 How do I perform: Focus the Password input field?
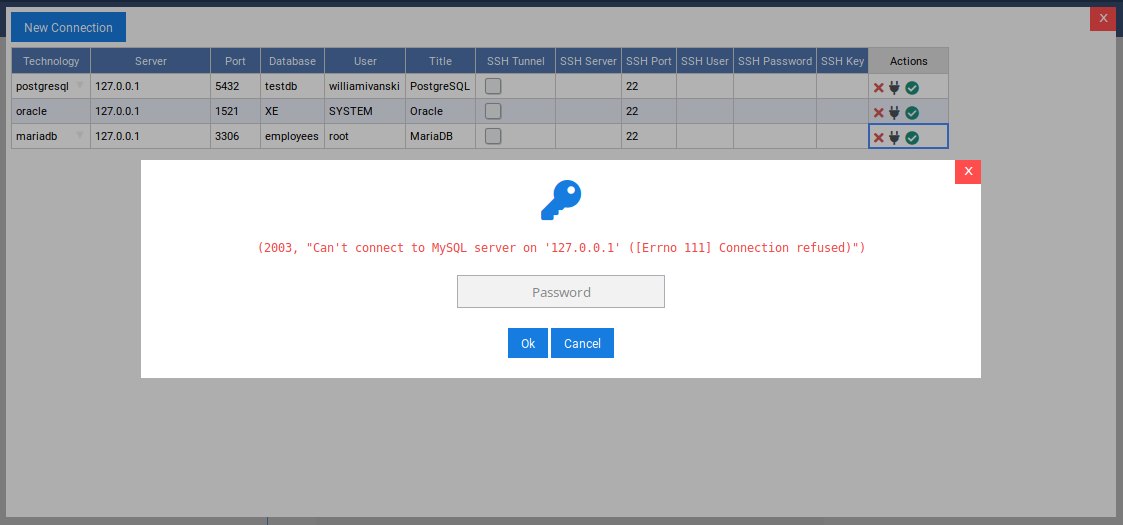pos(560,292)
